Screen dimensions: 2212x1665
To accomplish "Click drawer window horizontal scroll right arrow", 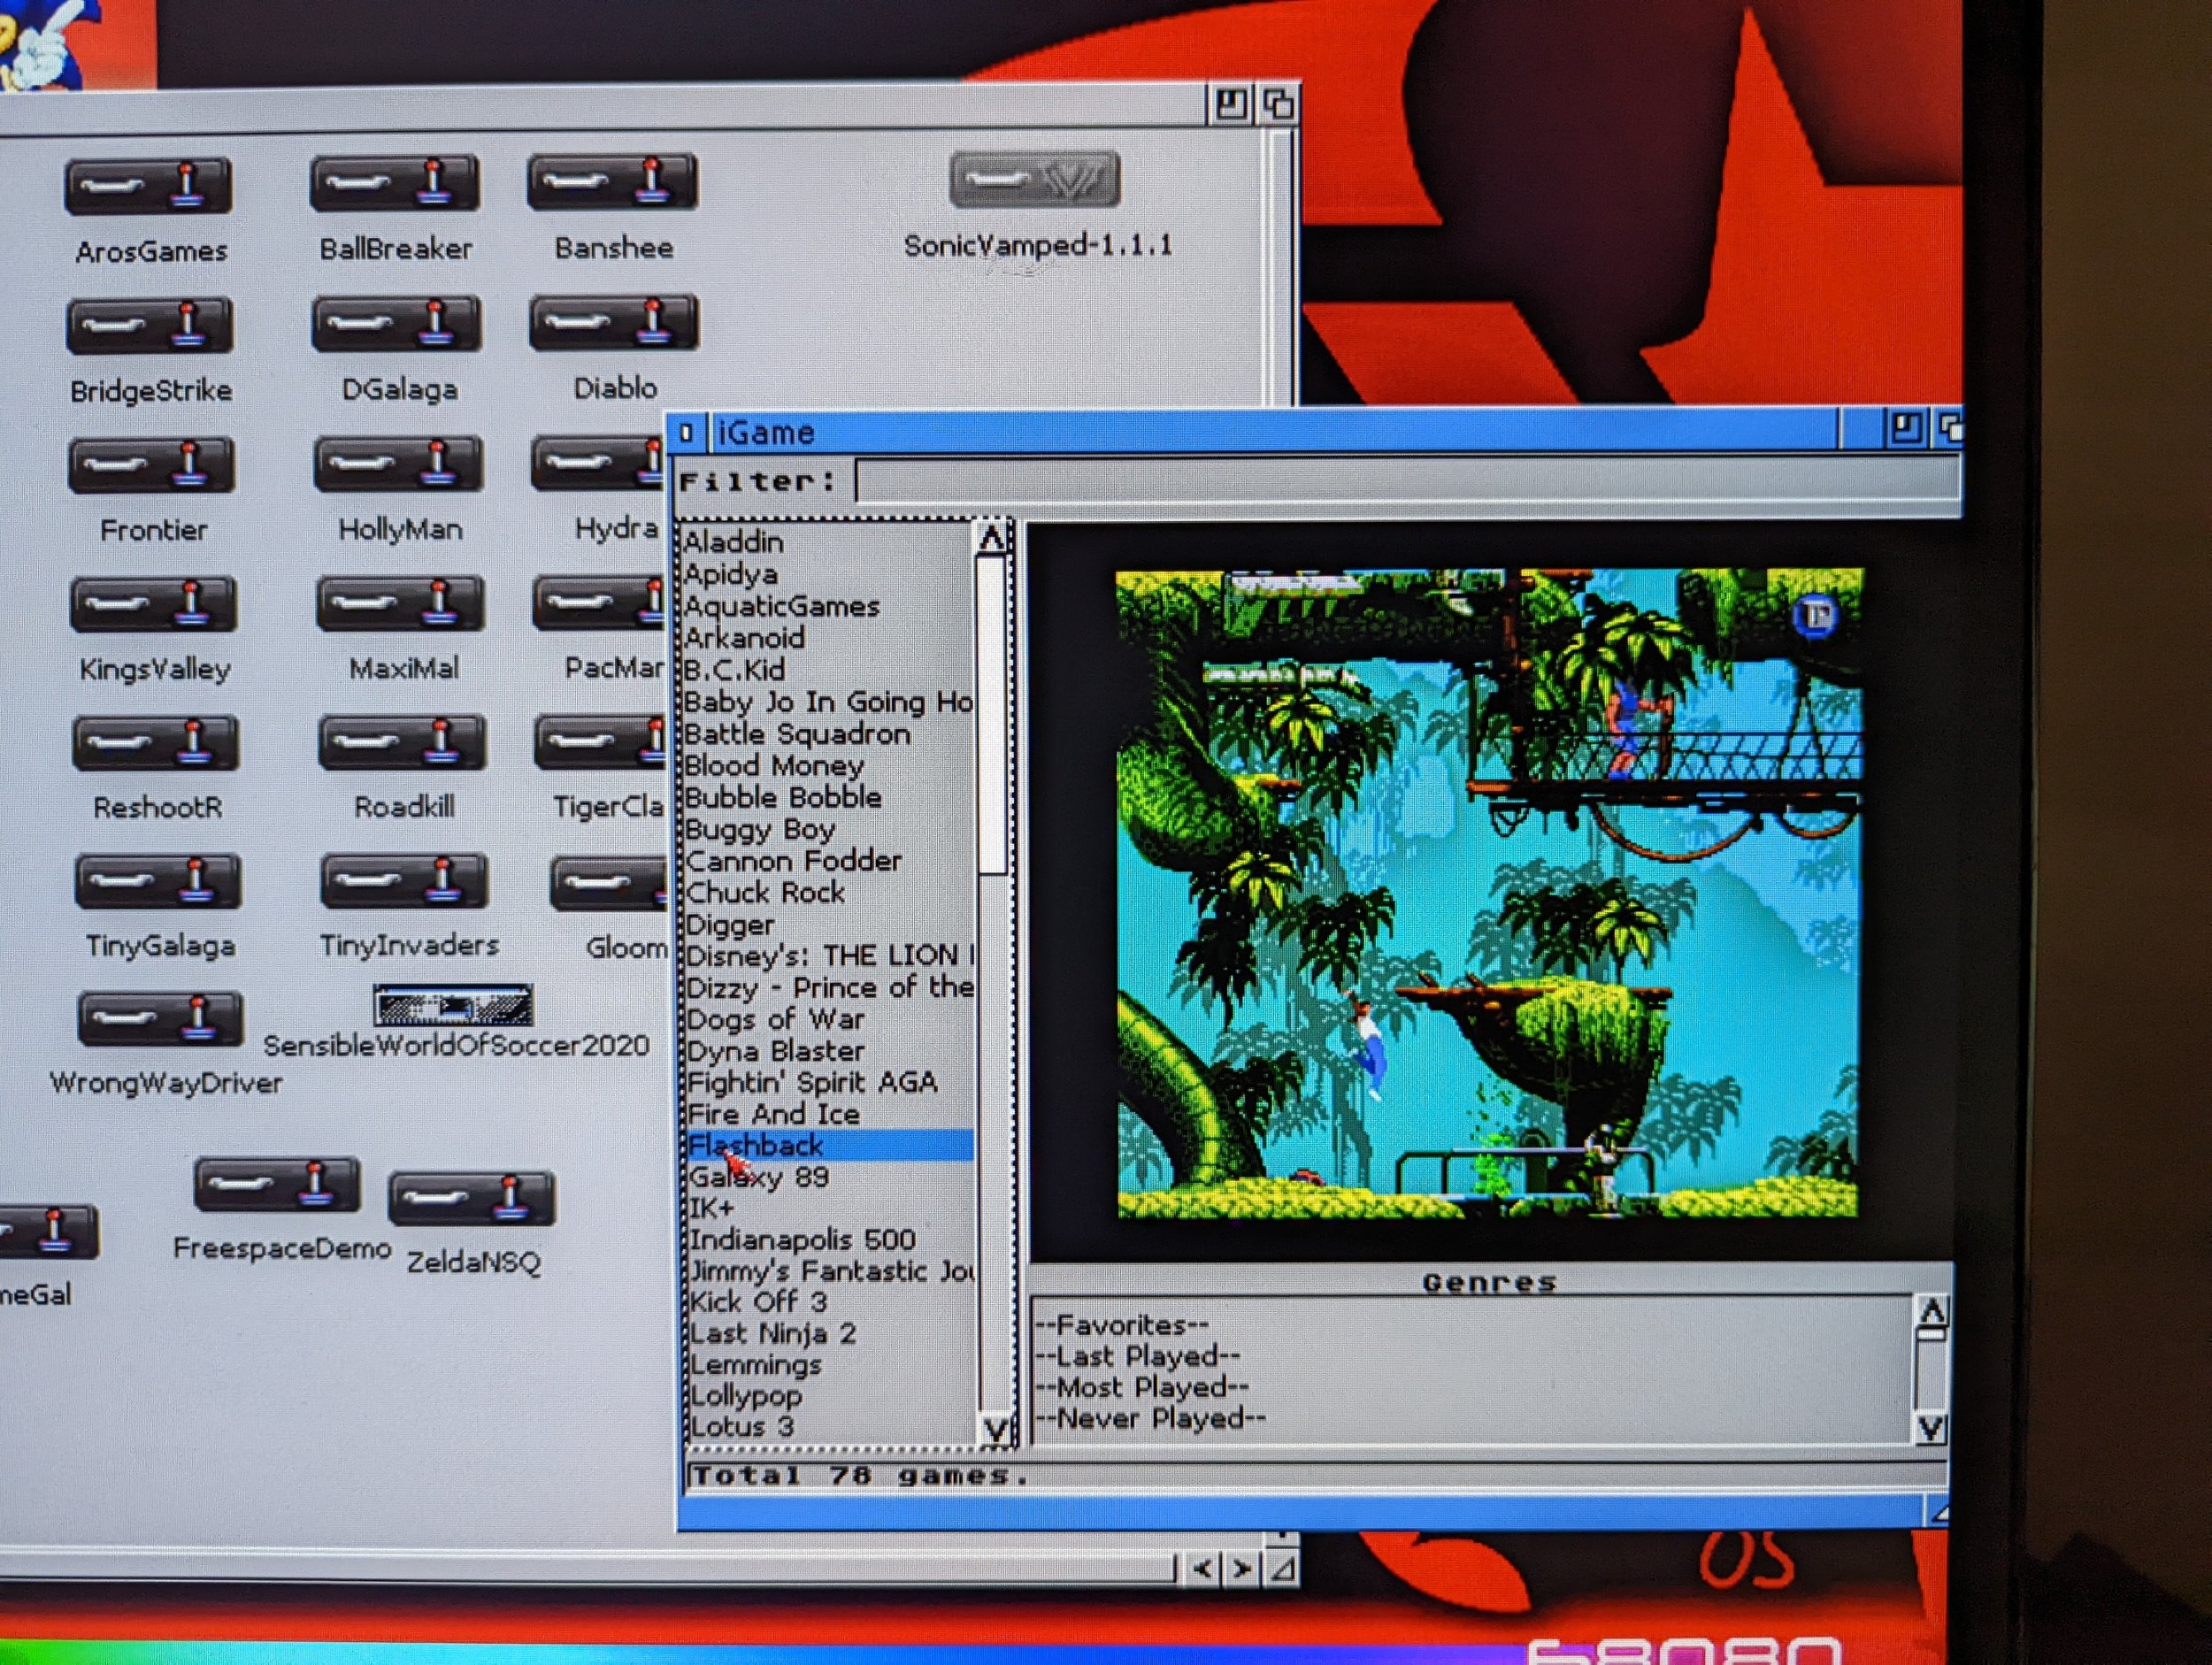I will (x=1241, y=1569).
